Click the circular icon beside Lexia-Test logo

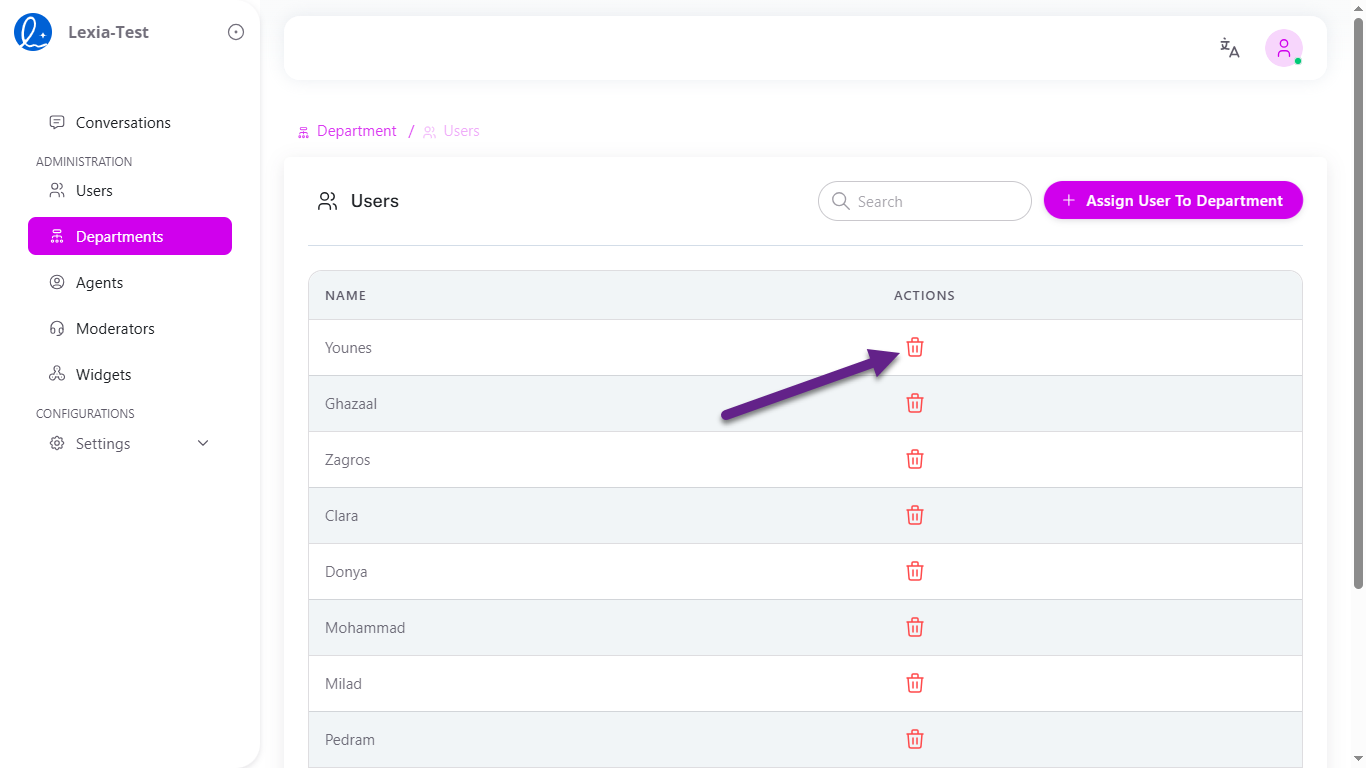click(x=235, y=31)
